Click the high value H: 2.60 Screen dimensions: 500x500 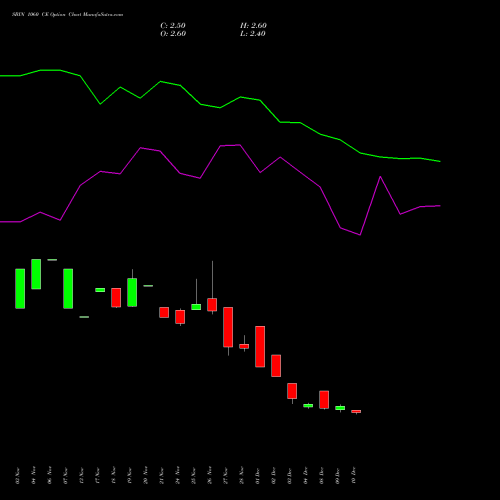(x=253, y=25)
